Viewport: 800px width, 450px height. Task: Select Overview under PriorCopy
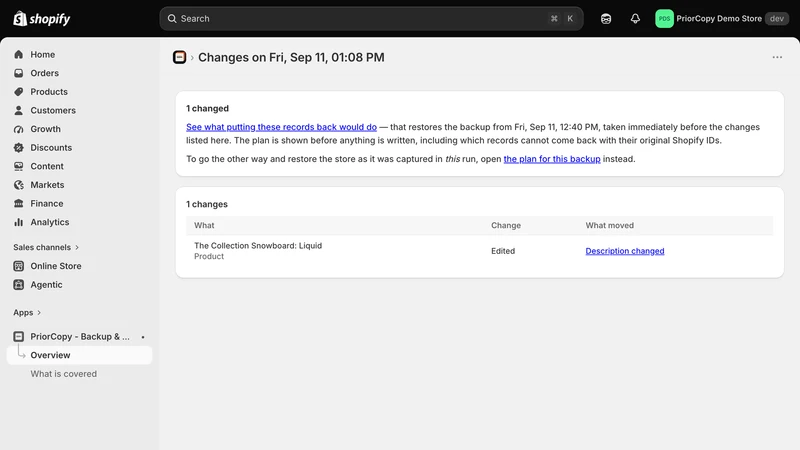(x=80, y=355)
